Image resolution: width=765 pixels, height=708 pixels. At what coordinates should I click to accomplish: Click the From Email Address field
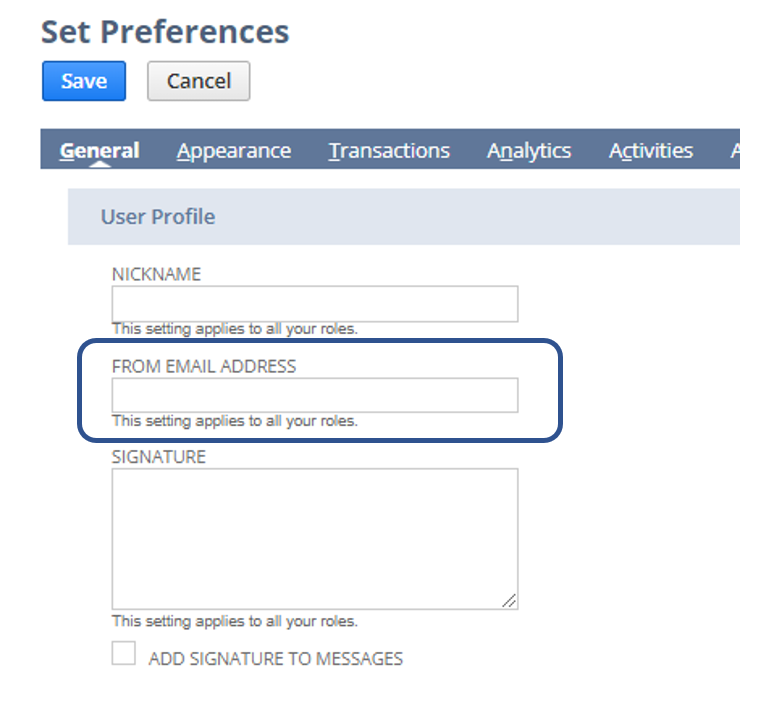(x=315, y=395)
